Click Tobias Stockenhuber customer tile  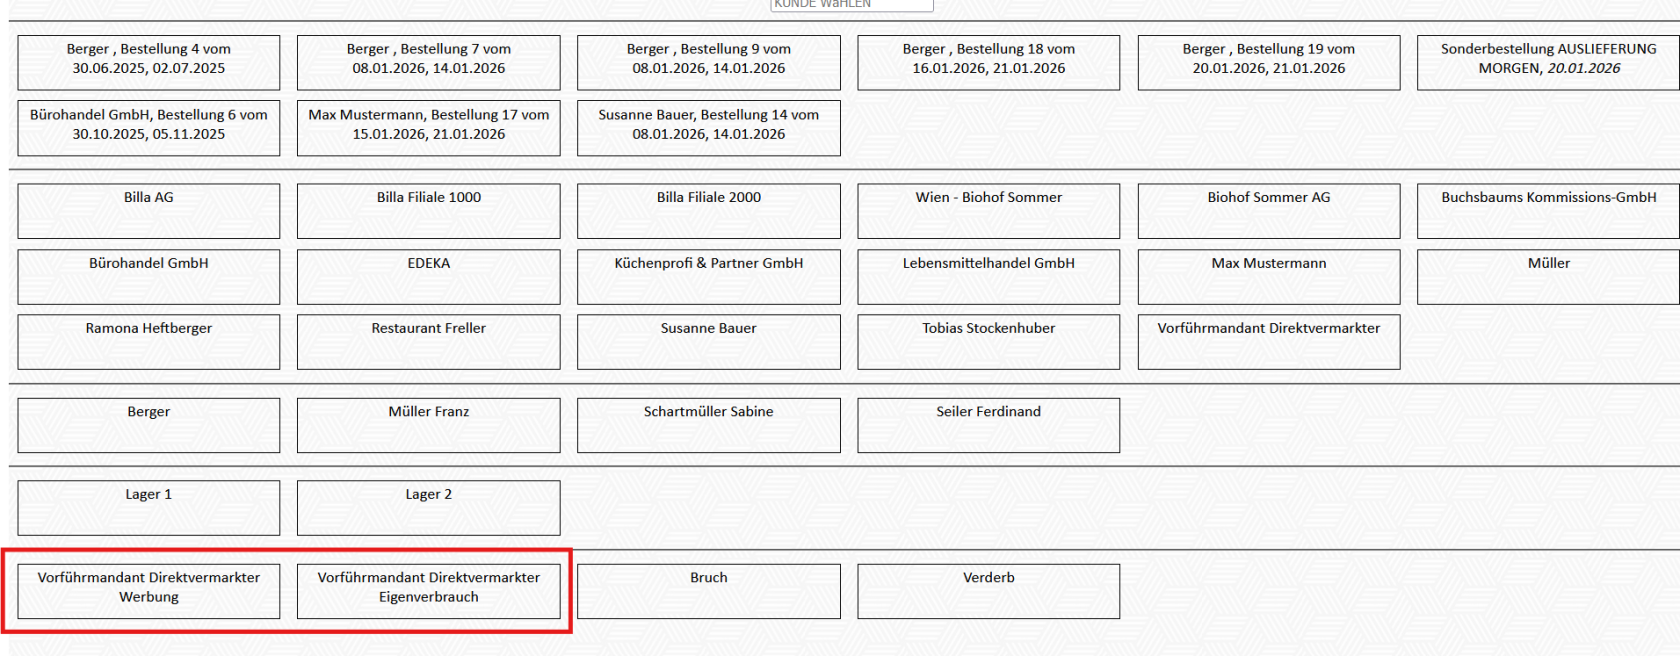coord(988,341)
